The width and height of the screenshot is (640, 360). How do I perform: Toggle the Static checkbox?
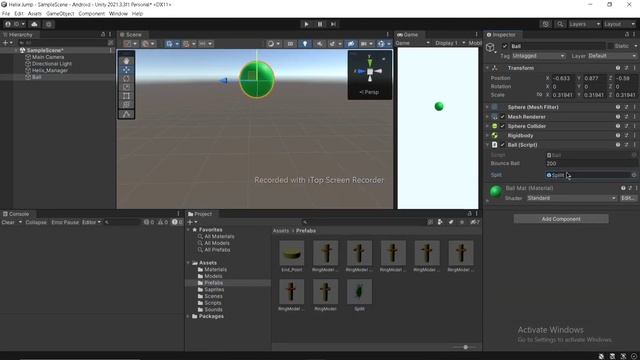pyautogui.click(x=611, y=46)
